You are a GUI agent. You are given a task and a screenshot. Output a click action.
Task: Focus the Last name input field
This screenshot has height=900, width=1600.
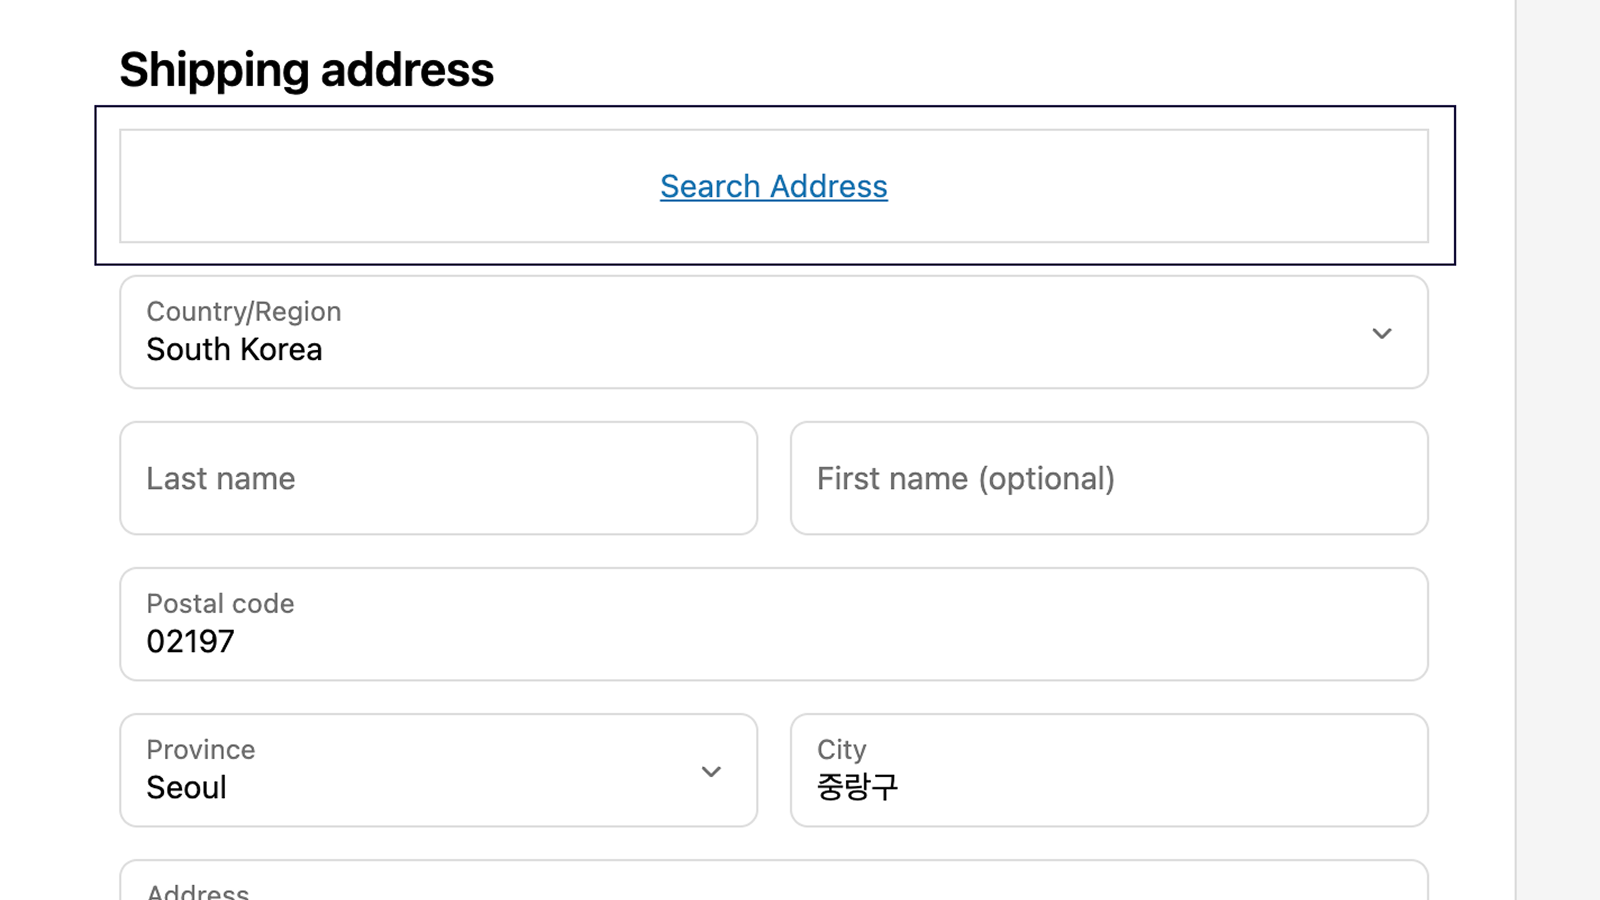click(x=438, y=478)
